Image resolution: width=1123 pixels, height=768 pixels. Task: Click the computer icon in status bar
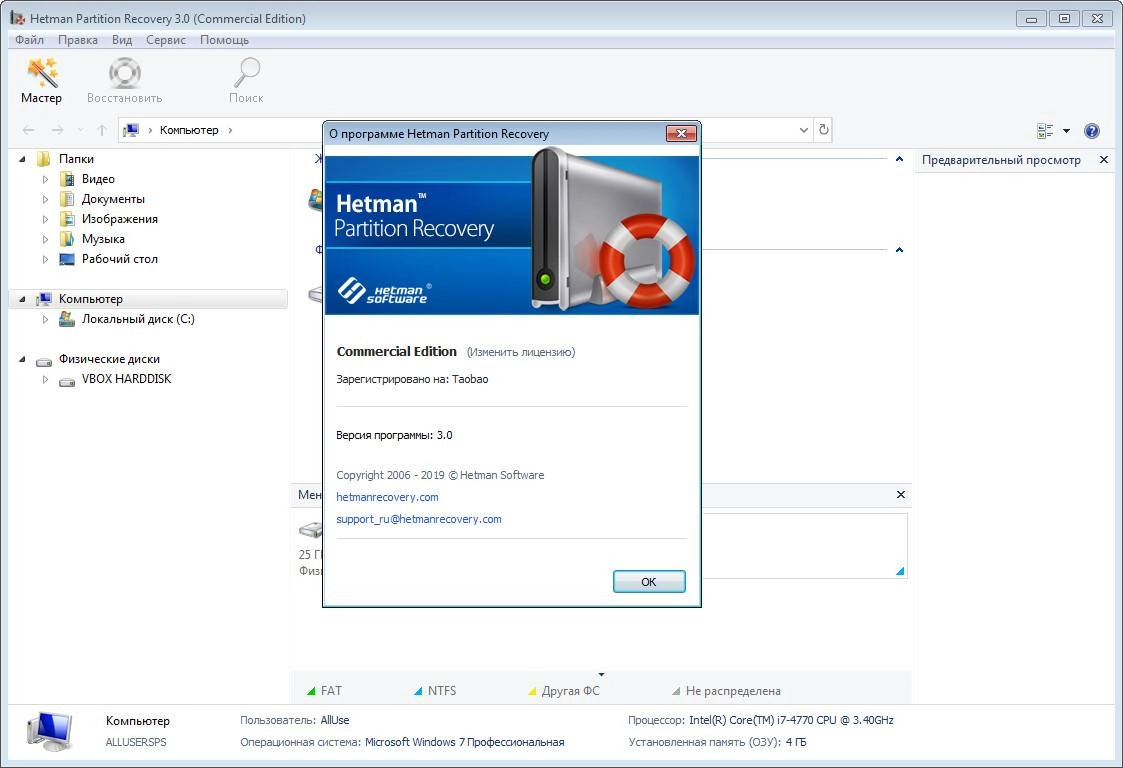(x=49, y=731)
